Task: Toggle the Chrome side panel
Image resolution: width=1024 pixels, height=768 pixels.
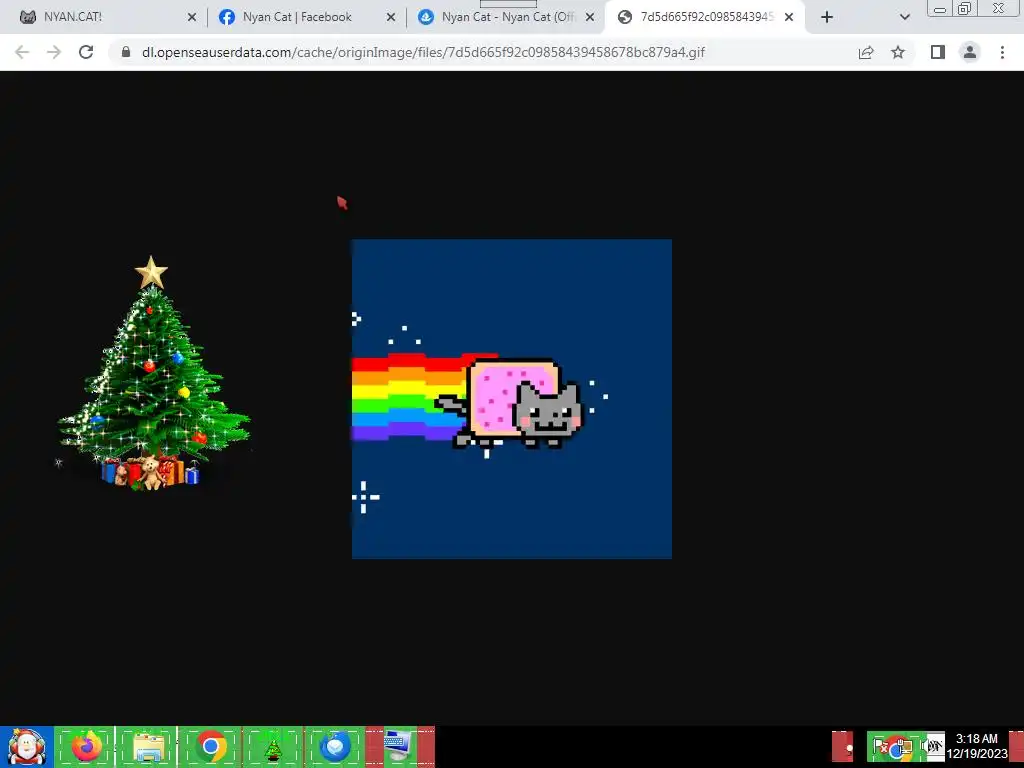Action: (x=938, y=52)
